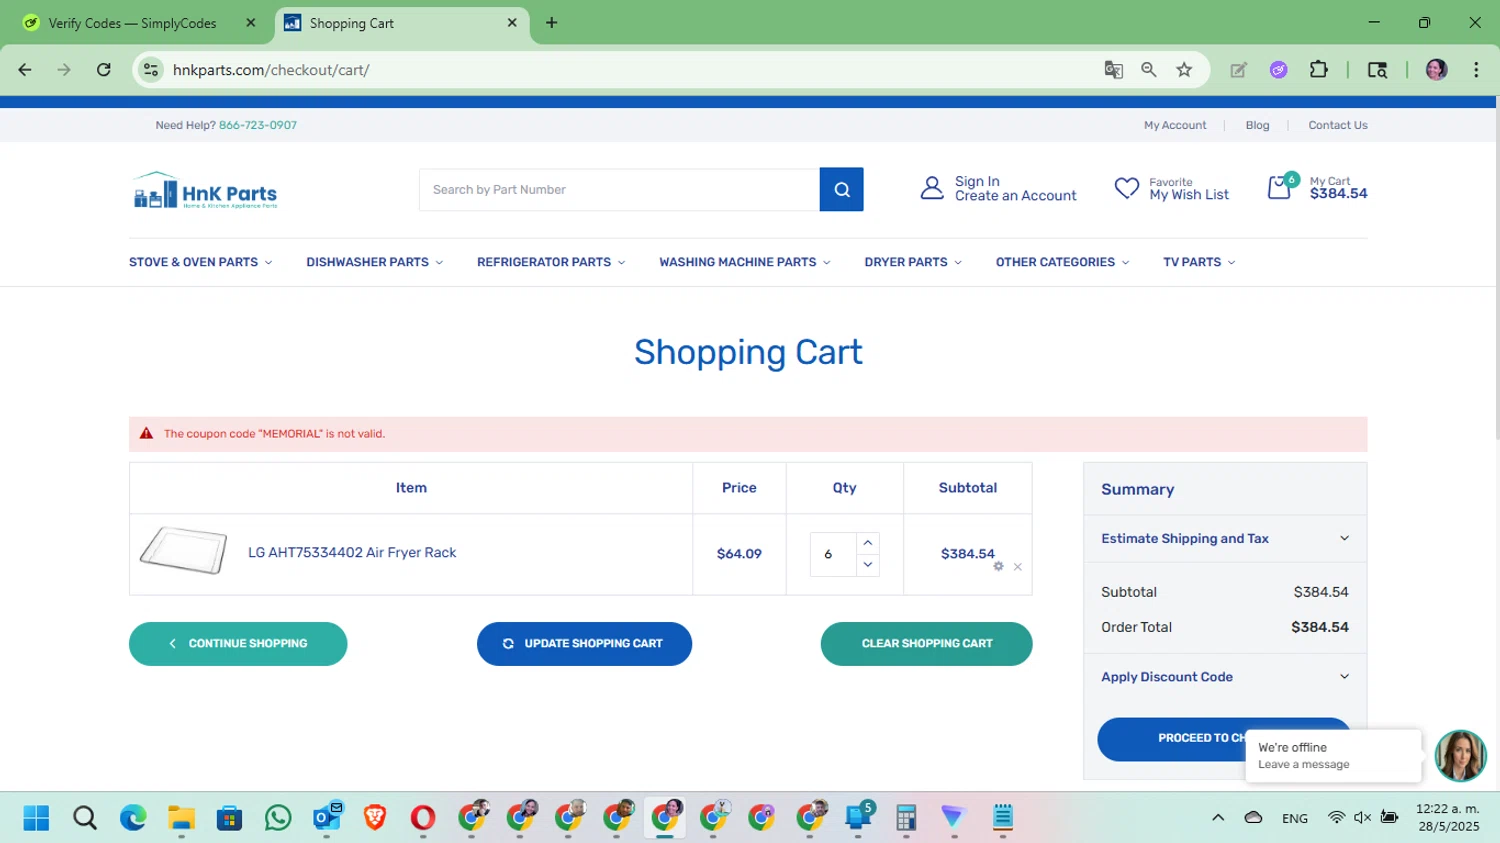The image size is (1500, 843).
Task: Click My Cart $384.54 total text
Action: tap(1338, 188)
